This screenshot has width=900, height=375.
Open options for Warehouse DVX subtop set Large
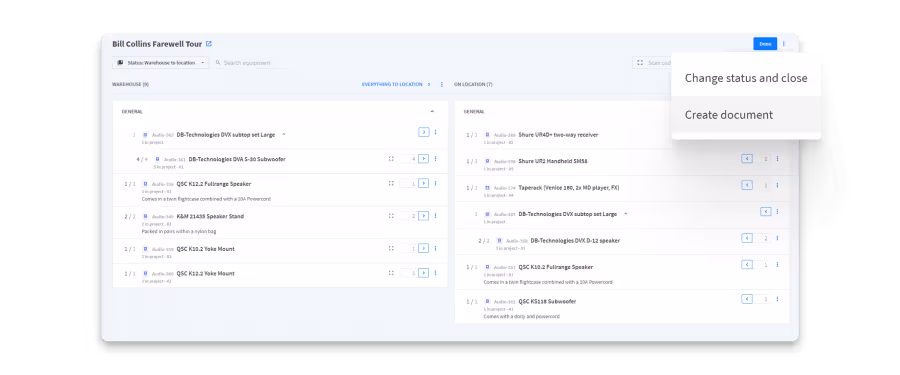click(435, 132)
